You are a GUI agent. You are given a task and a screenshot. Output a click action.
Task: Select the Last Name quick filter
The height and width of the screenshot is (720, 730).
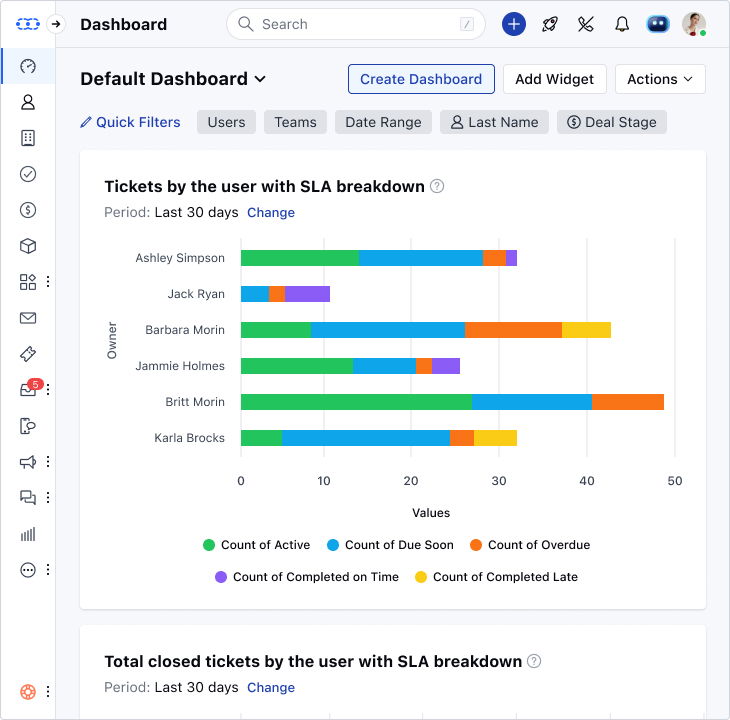(x=494, y=122)
